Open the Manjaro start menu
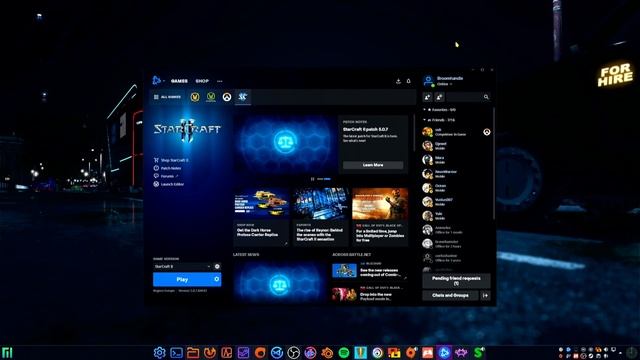 coord(7,352)
